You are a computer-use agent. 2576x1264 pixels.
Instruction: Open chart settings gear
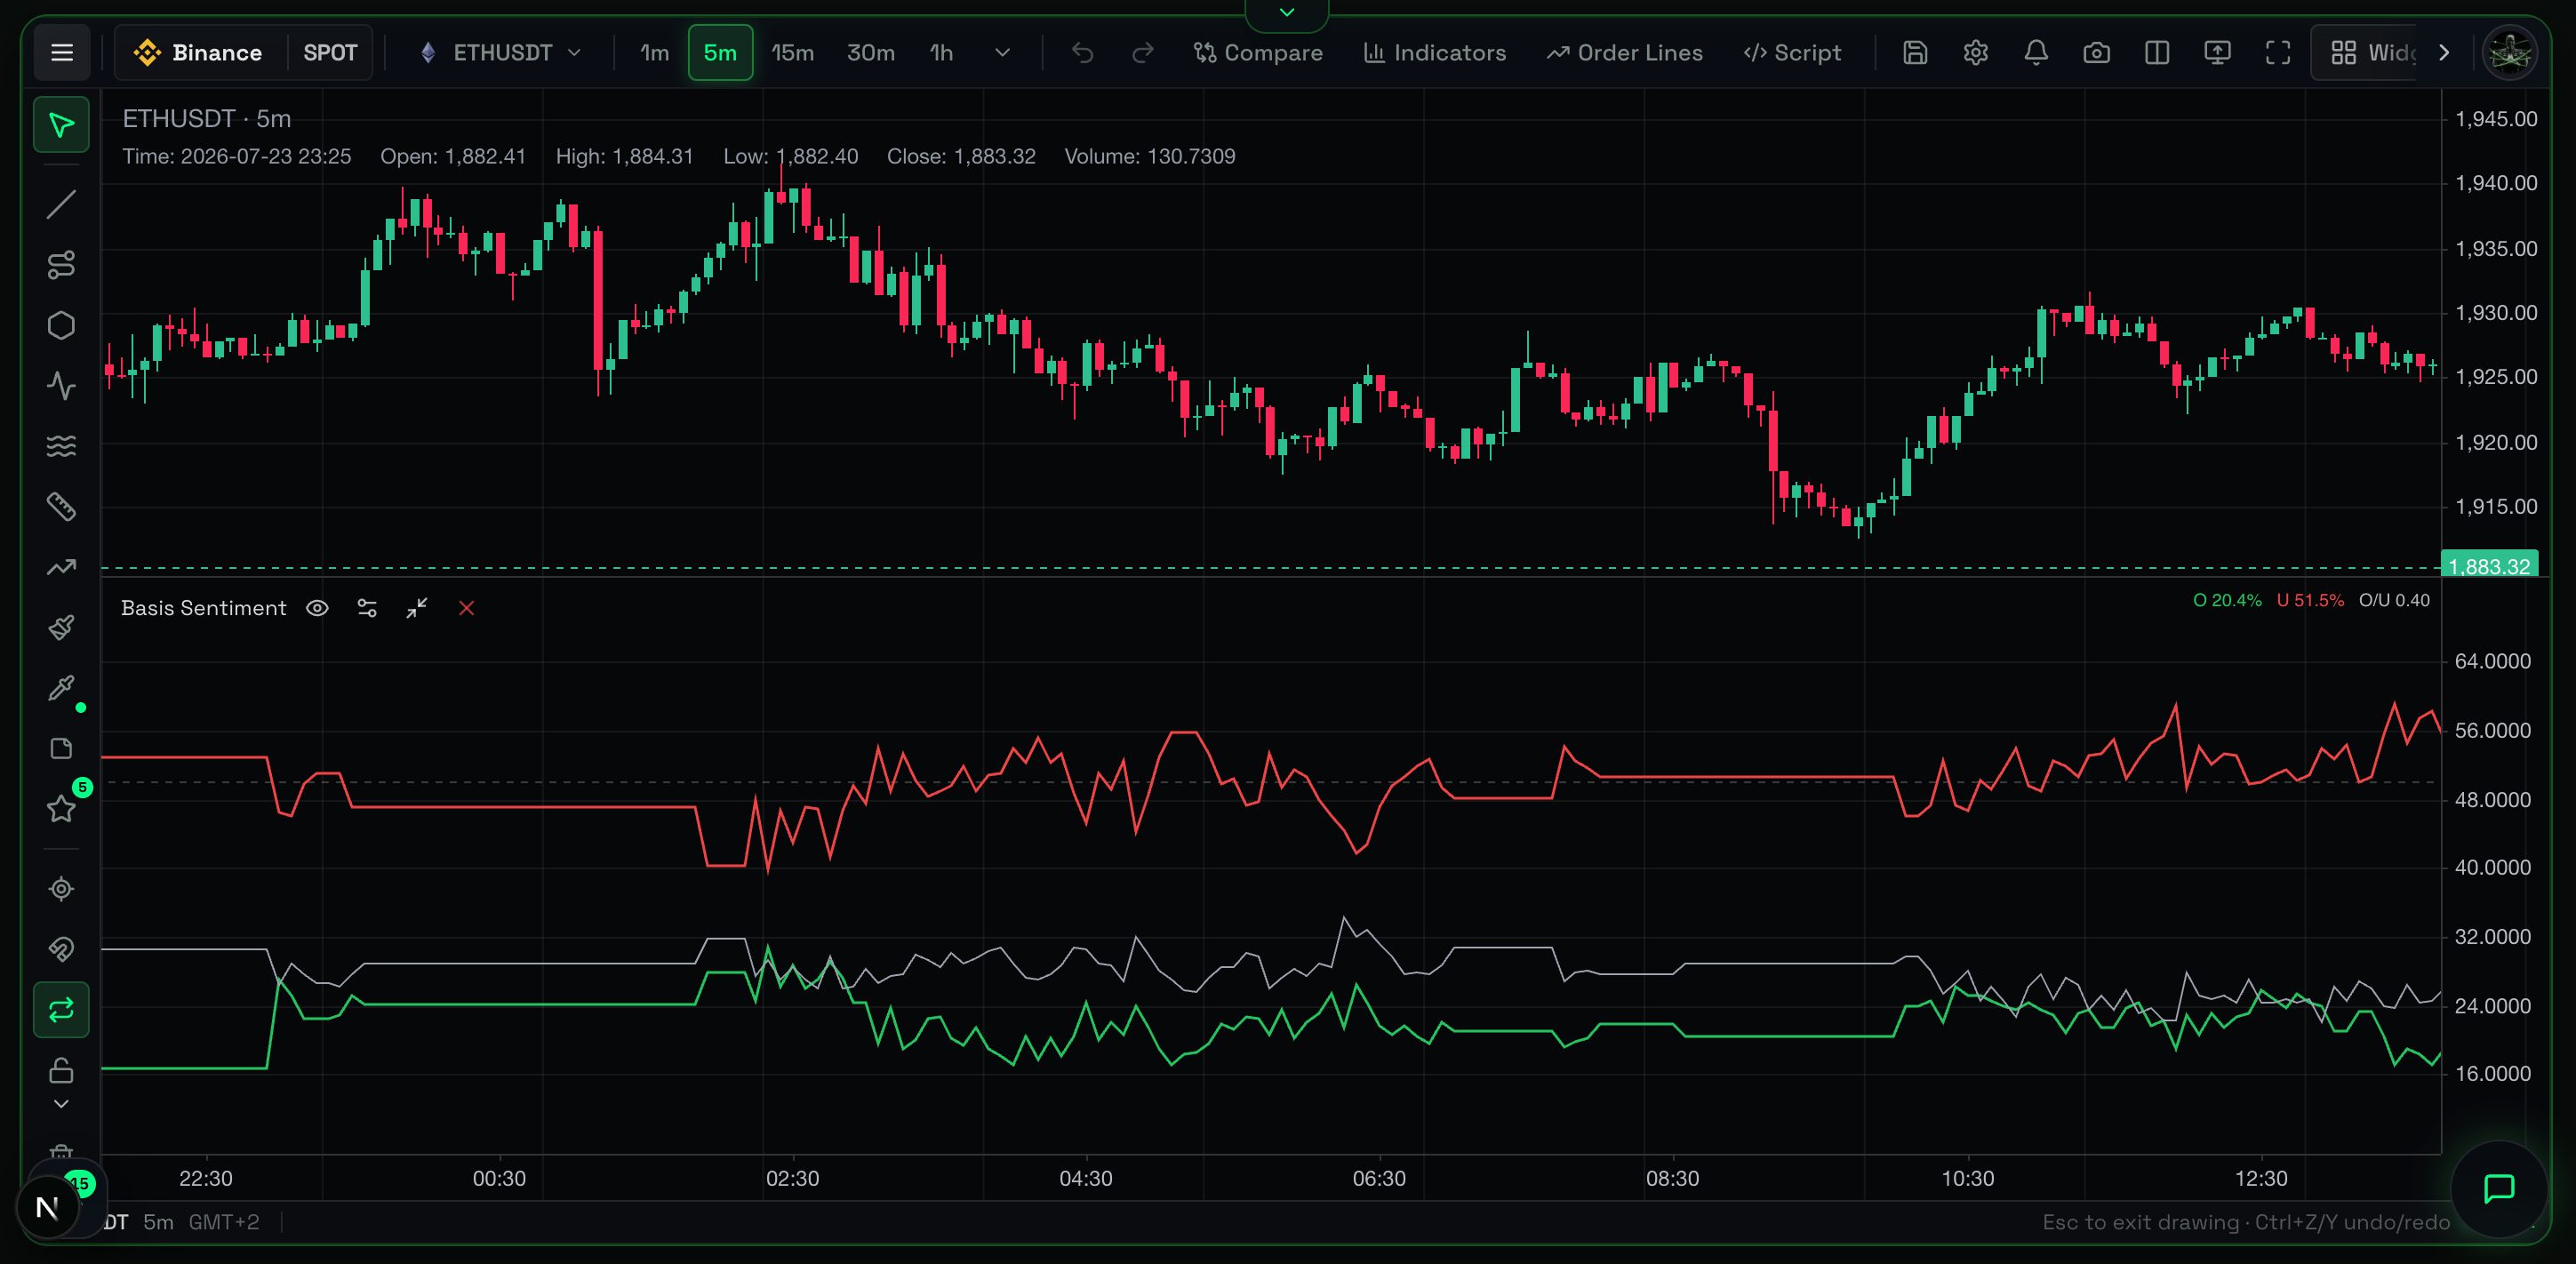click(1976, 53)
